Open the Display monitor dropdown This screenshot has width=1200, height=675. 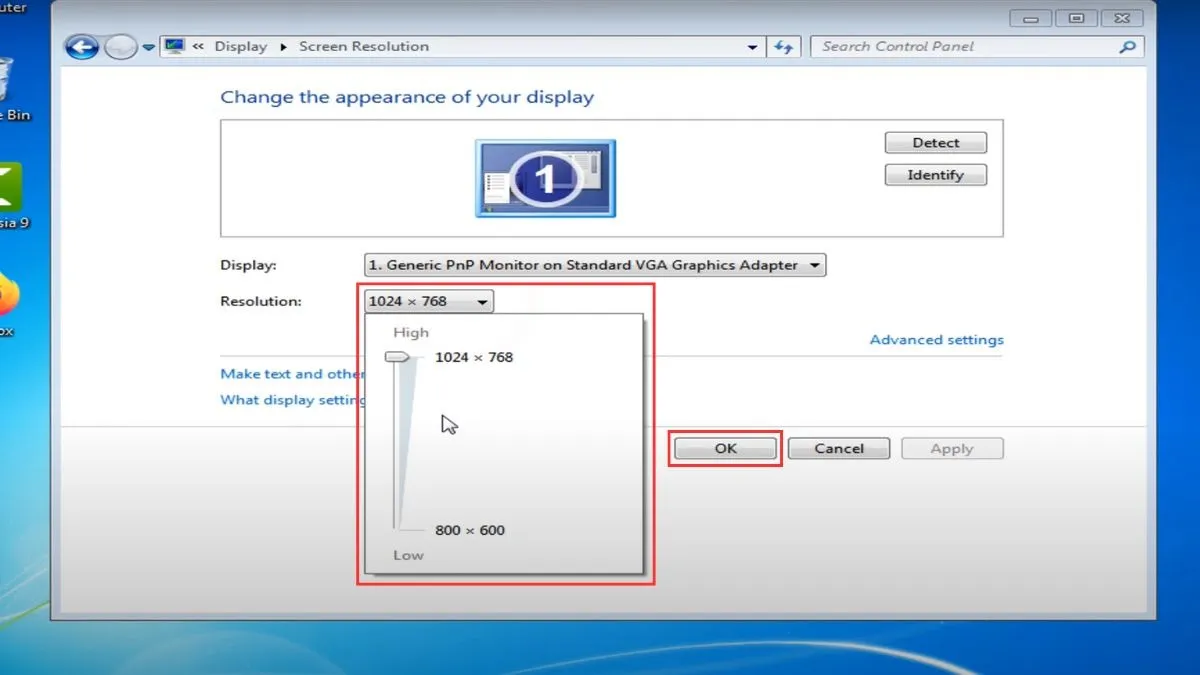click(x=595, y=265)
